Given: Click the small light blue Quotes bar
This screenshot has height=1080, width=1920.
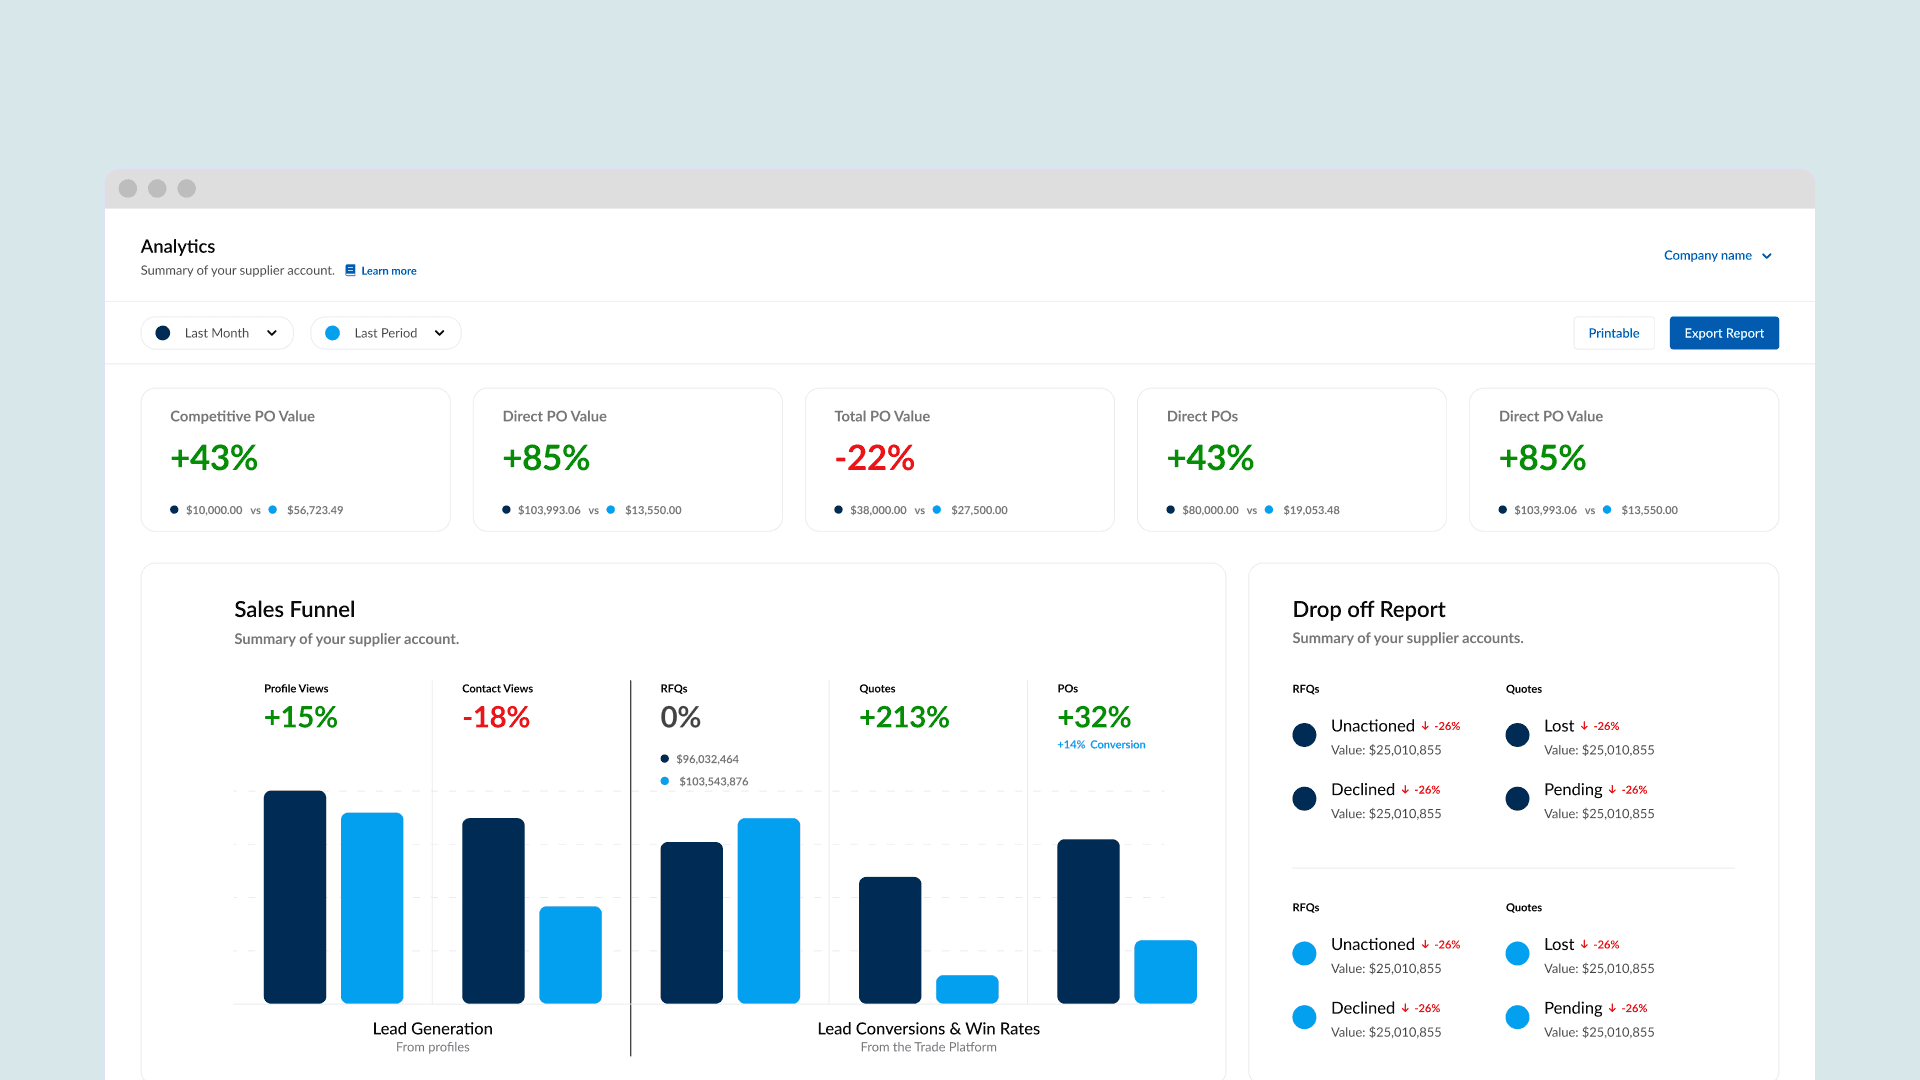Looking at the screenshot, I should click(967, 989).
